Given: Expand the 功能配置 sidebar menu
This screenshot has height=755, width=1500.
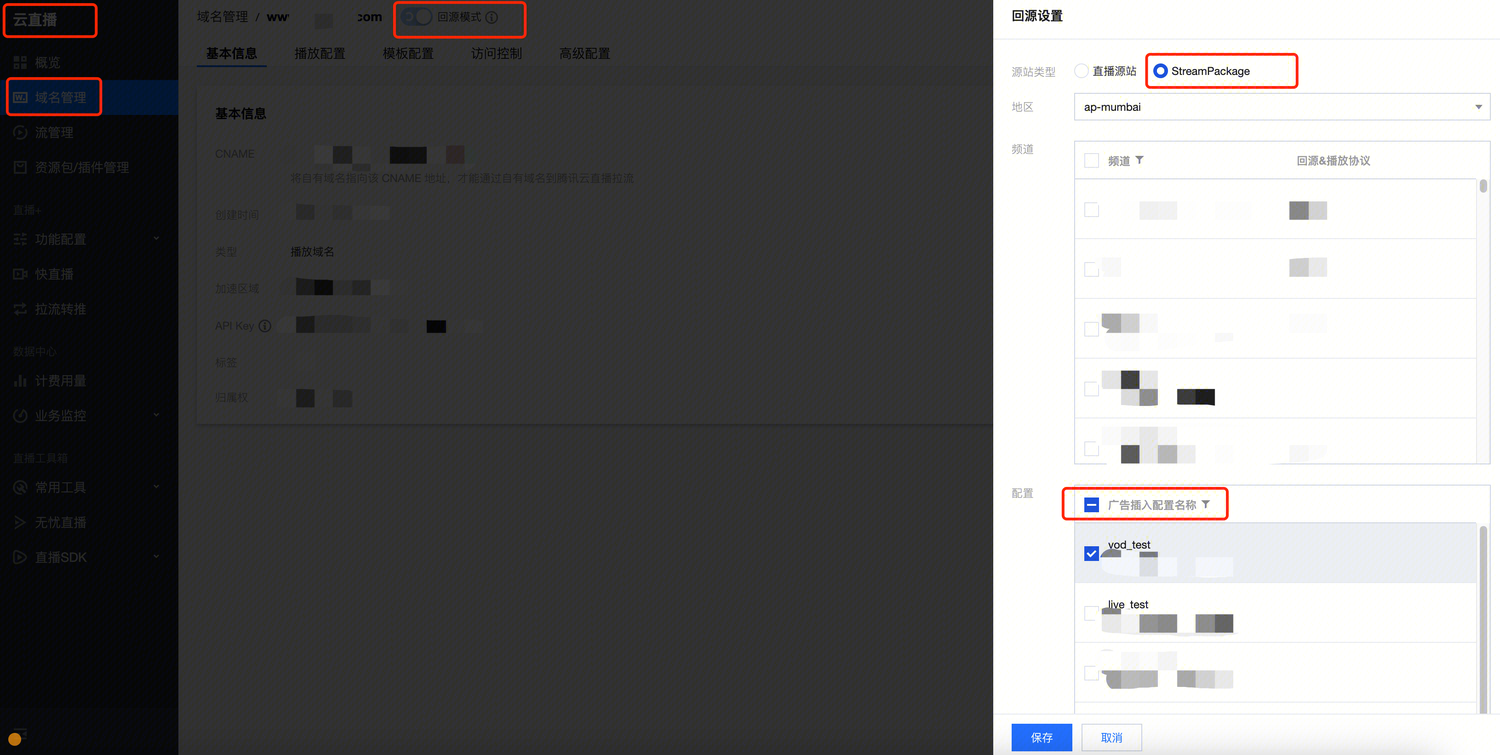Looking at the screenshot, I should (89, 239).
